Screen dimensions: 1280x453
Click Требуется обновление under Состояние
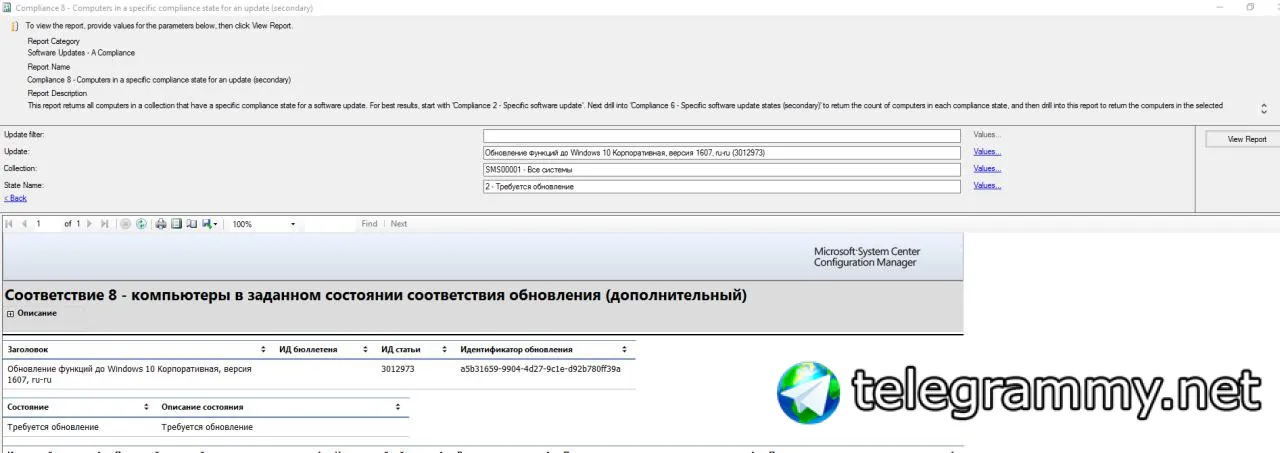(53, 427)
